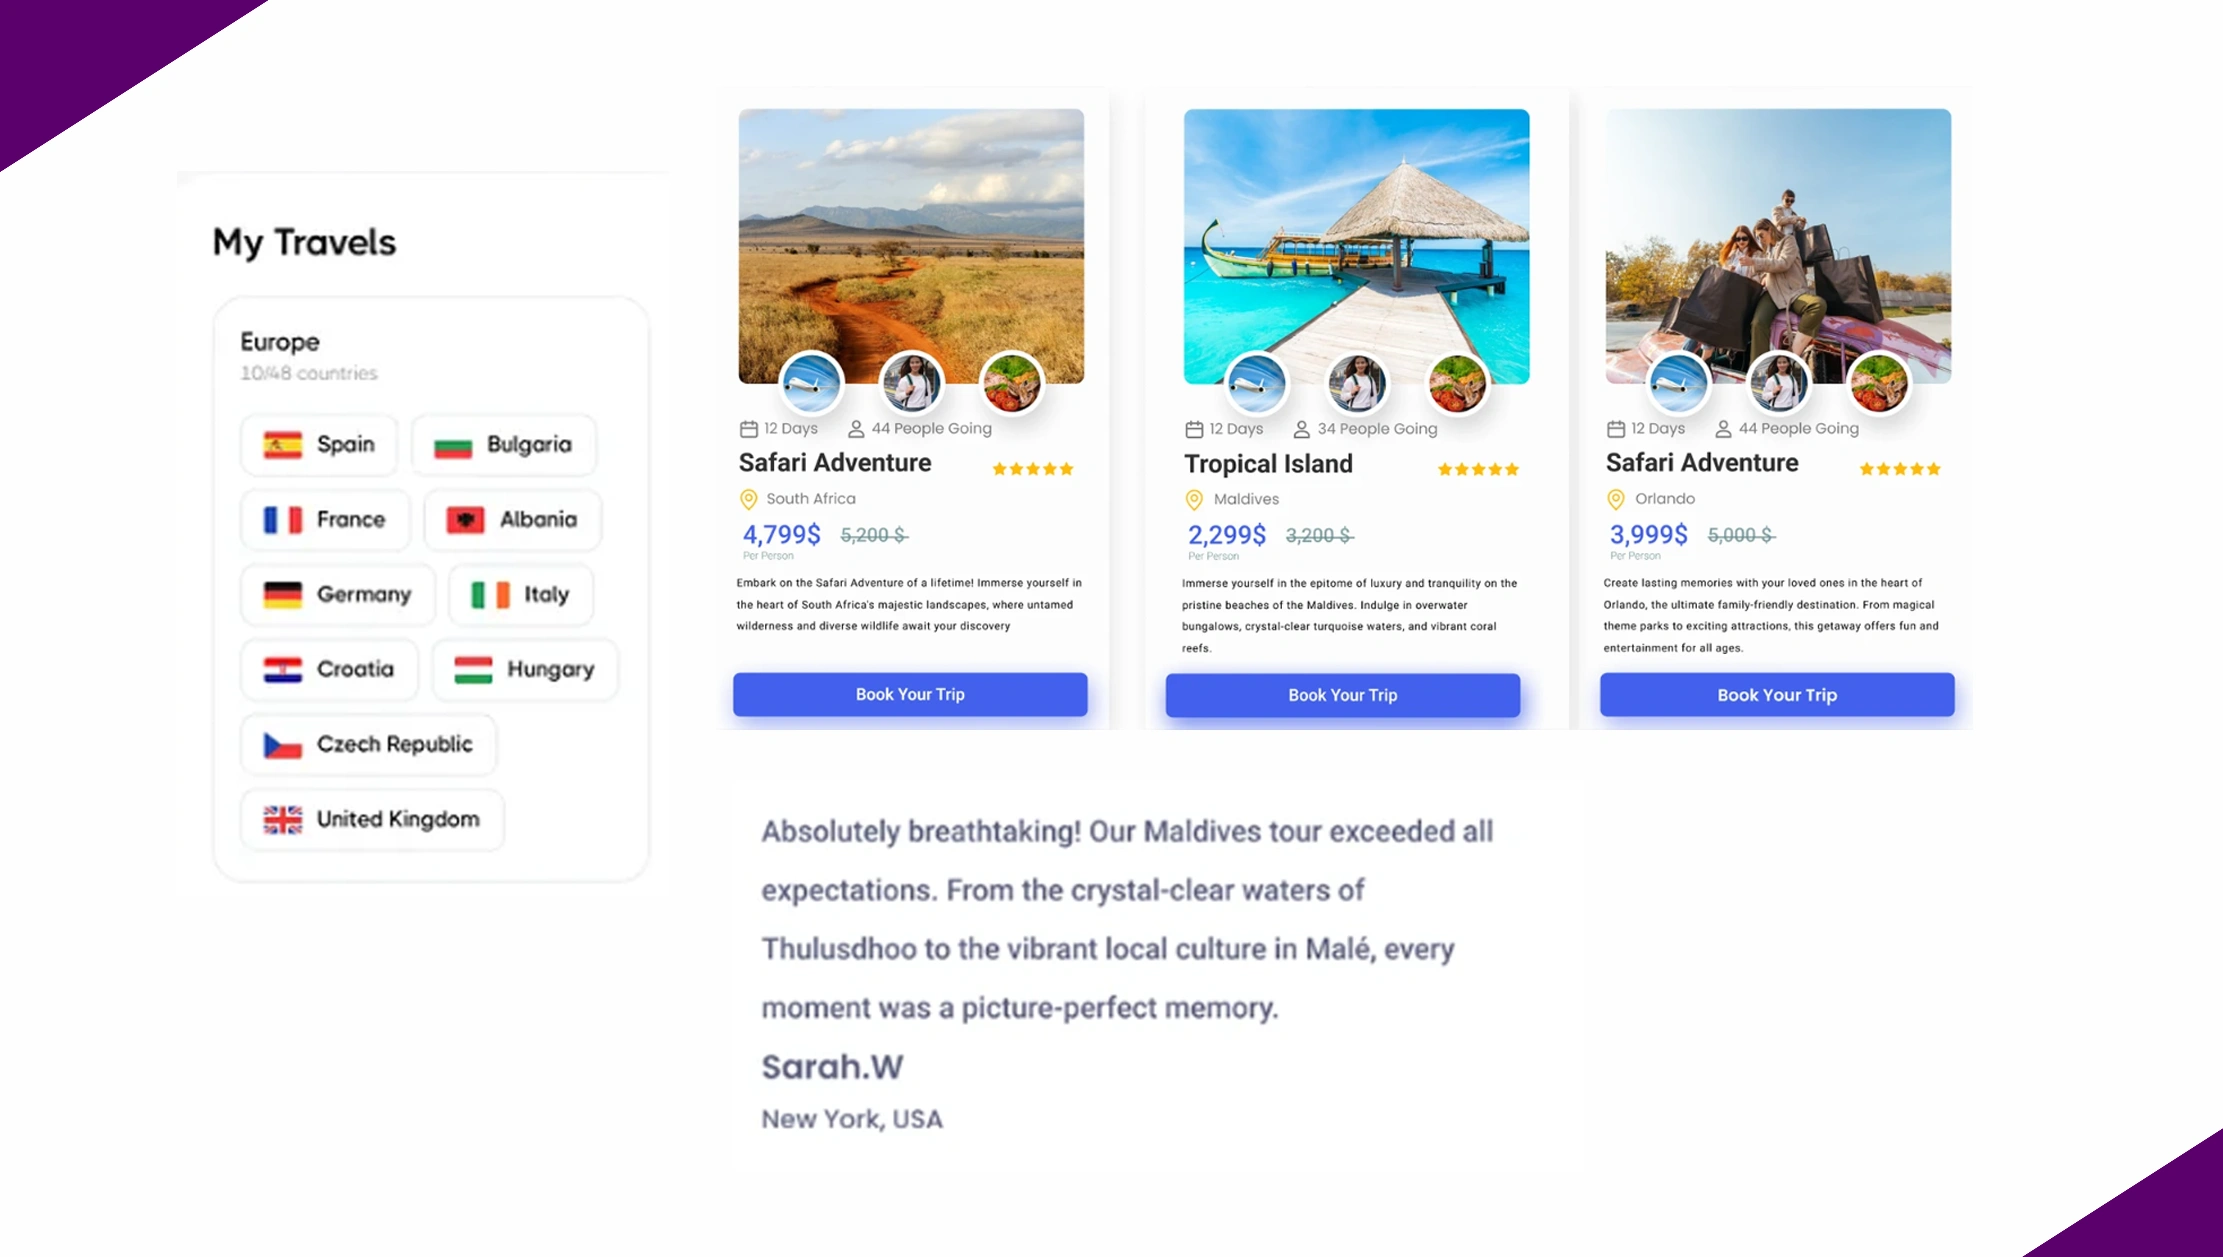
Task: Click the traveler avatar on Maldives card
Action: tap(1357, 383)
